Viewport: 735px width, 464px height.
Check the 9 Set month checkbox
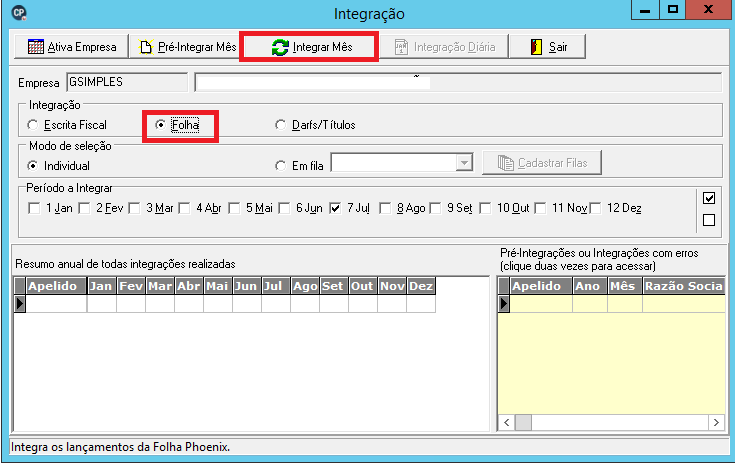tap(435, 208)
